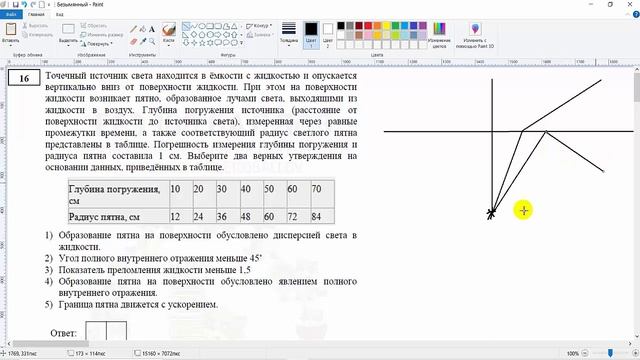
Task: Select the Color picker eyedropper tool
Action: [142, 42]
